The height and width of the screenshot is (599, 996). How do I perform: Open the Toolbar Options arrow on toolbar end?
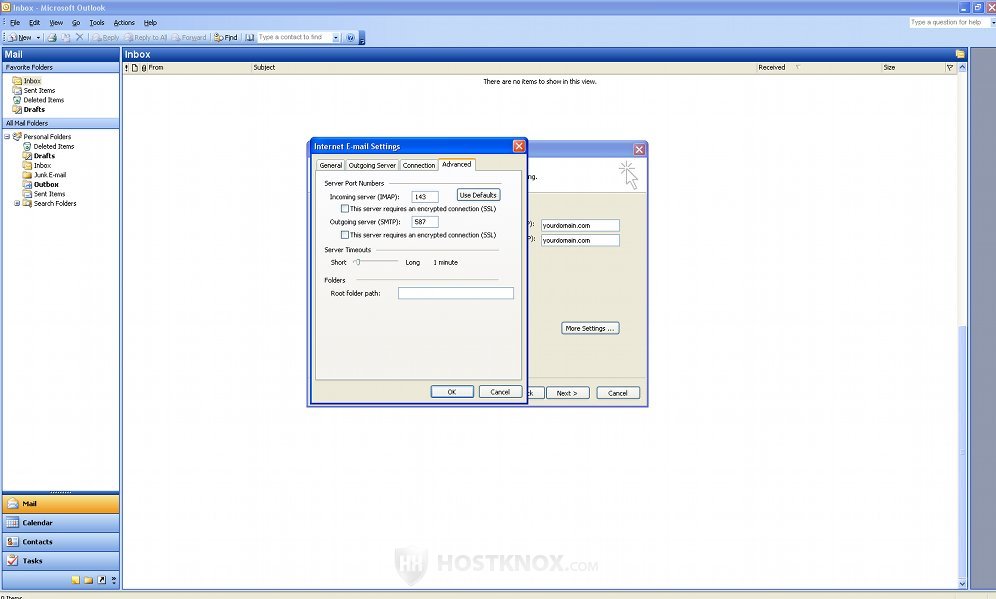[362, 38]
